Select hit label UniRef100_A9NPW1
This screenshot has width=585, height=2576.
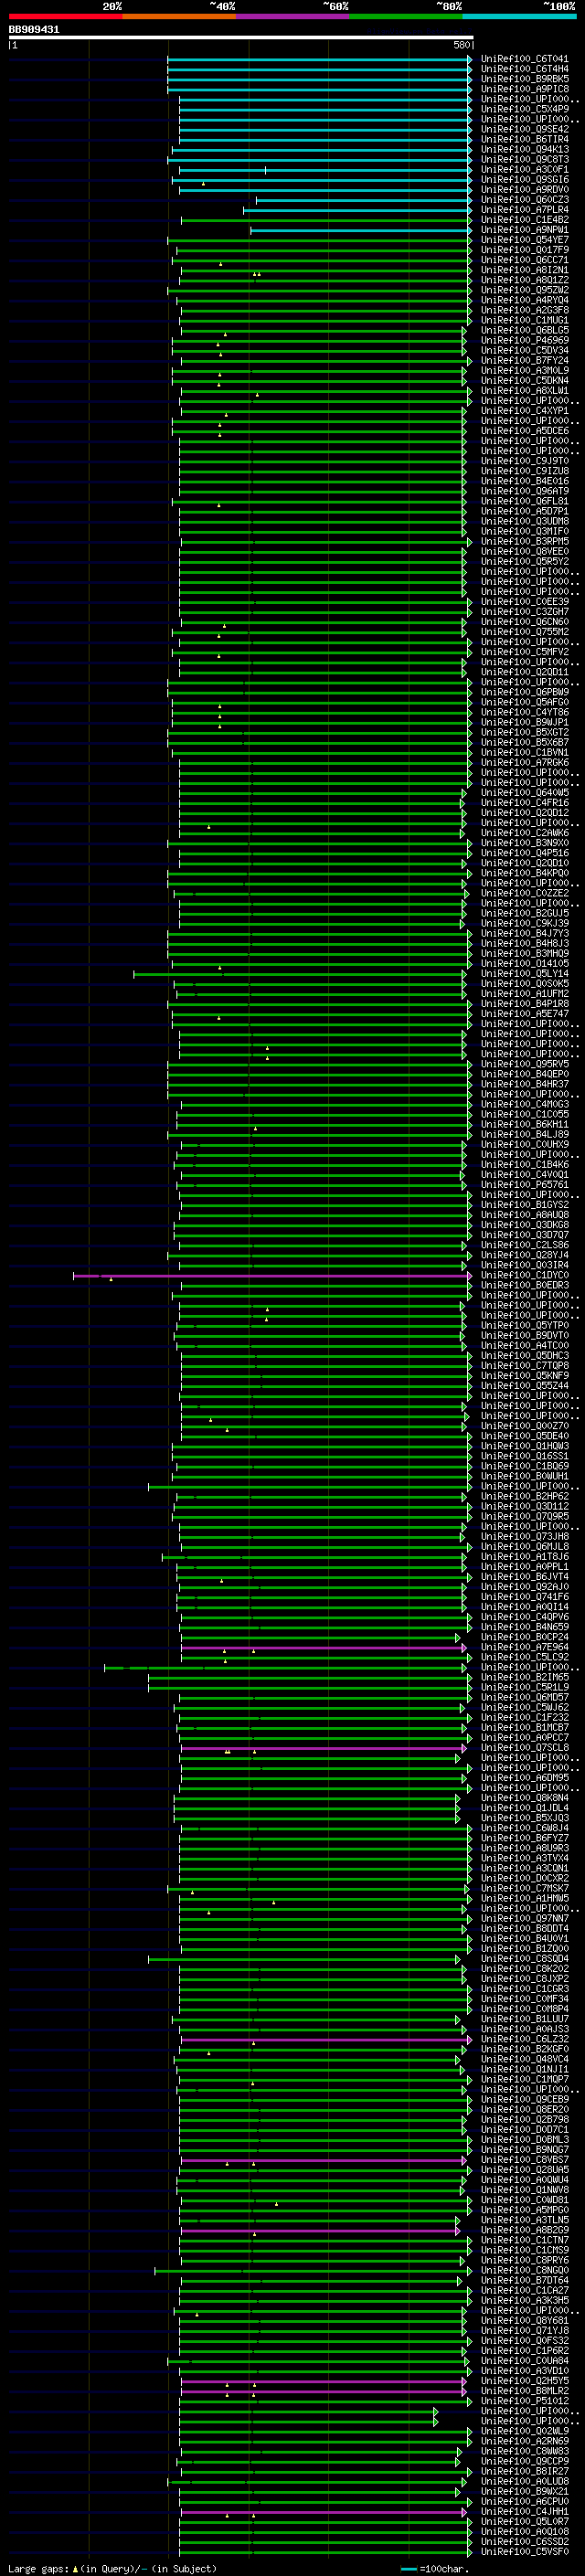point(524,230)
